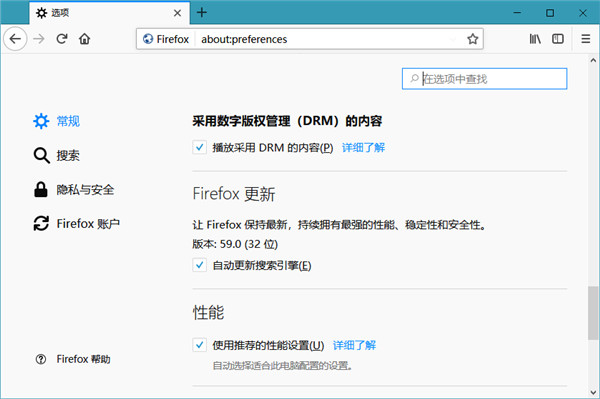Bookmark this page with the star icon

coord(473,39)
